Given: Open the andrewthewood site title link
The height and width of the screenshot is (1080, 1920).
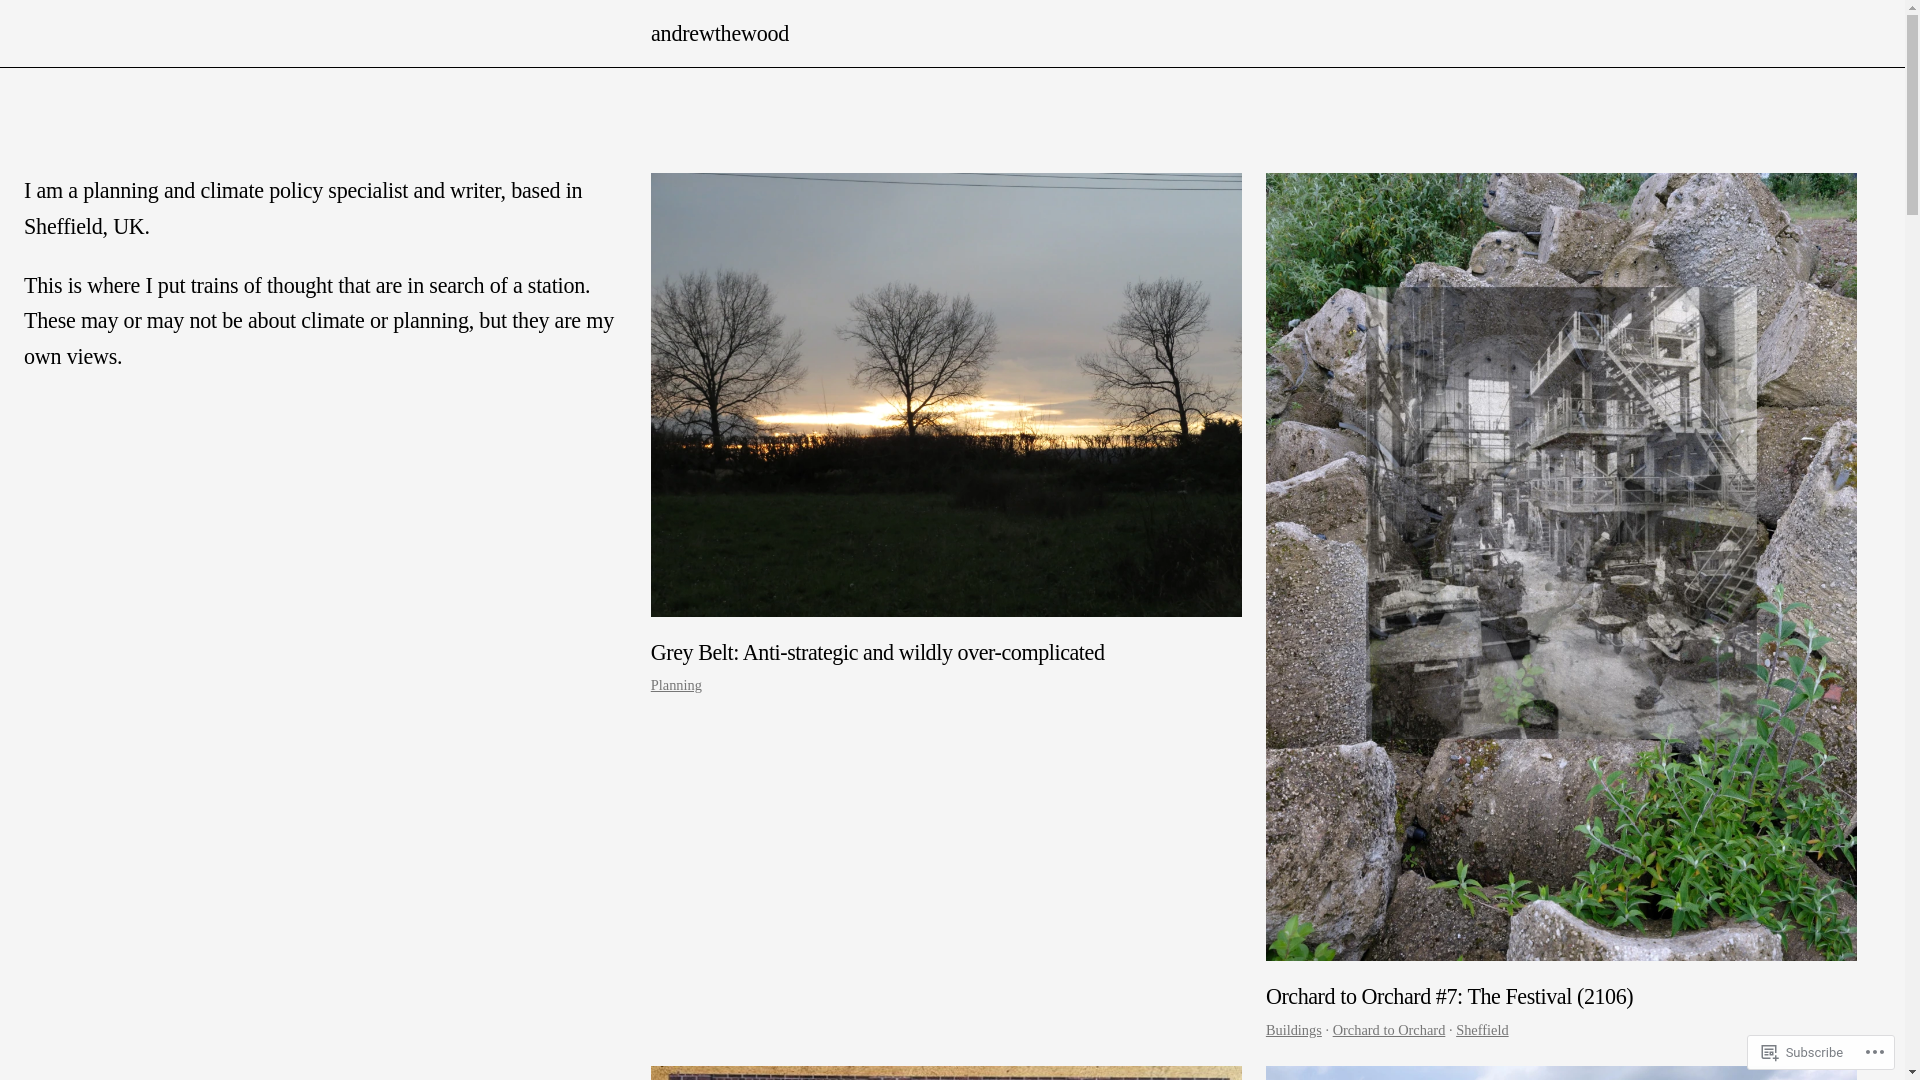Looking at the screenshot, I should (719, 33).
